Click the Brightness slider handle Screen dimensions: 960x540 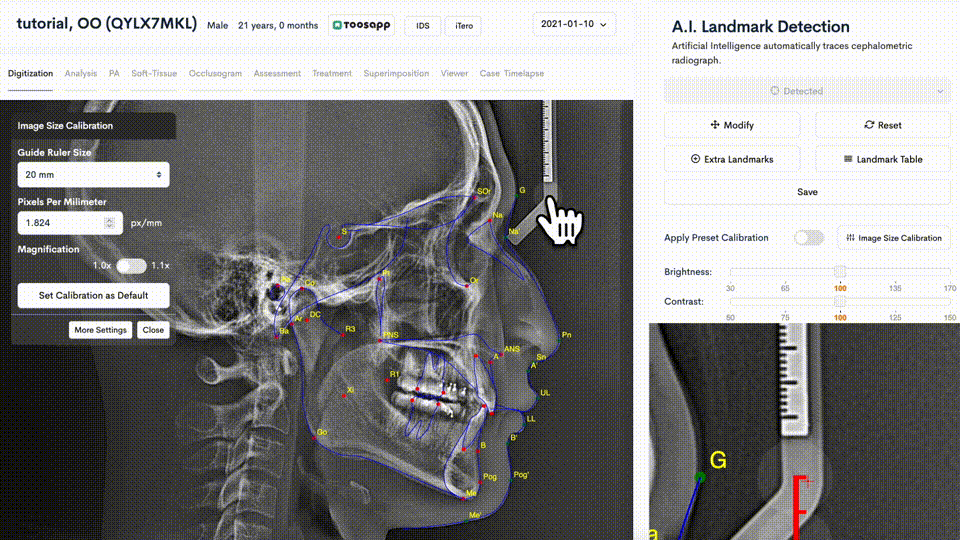click(x=840, y=271)
